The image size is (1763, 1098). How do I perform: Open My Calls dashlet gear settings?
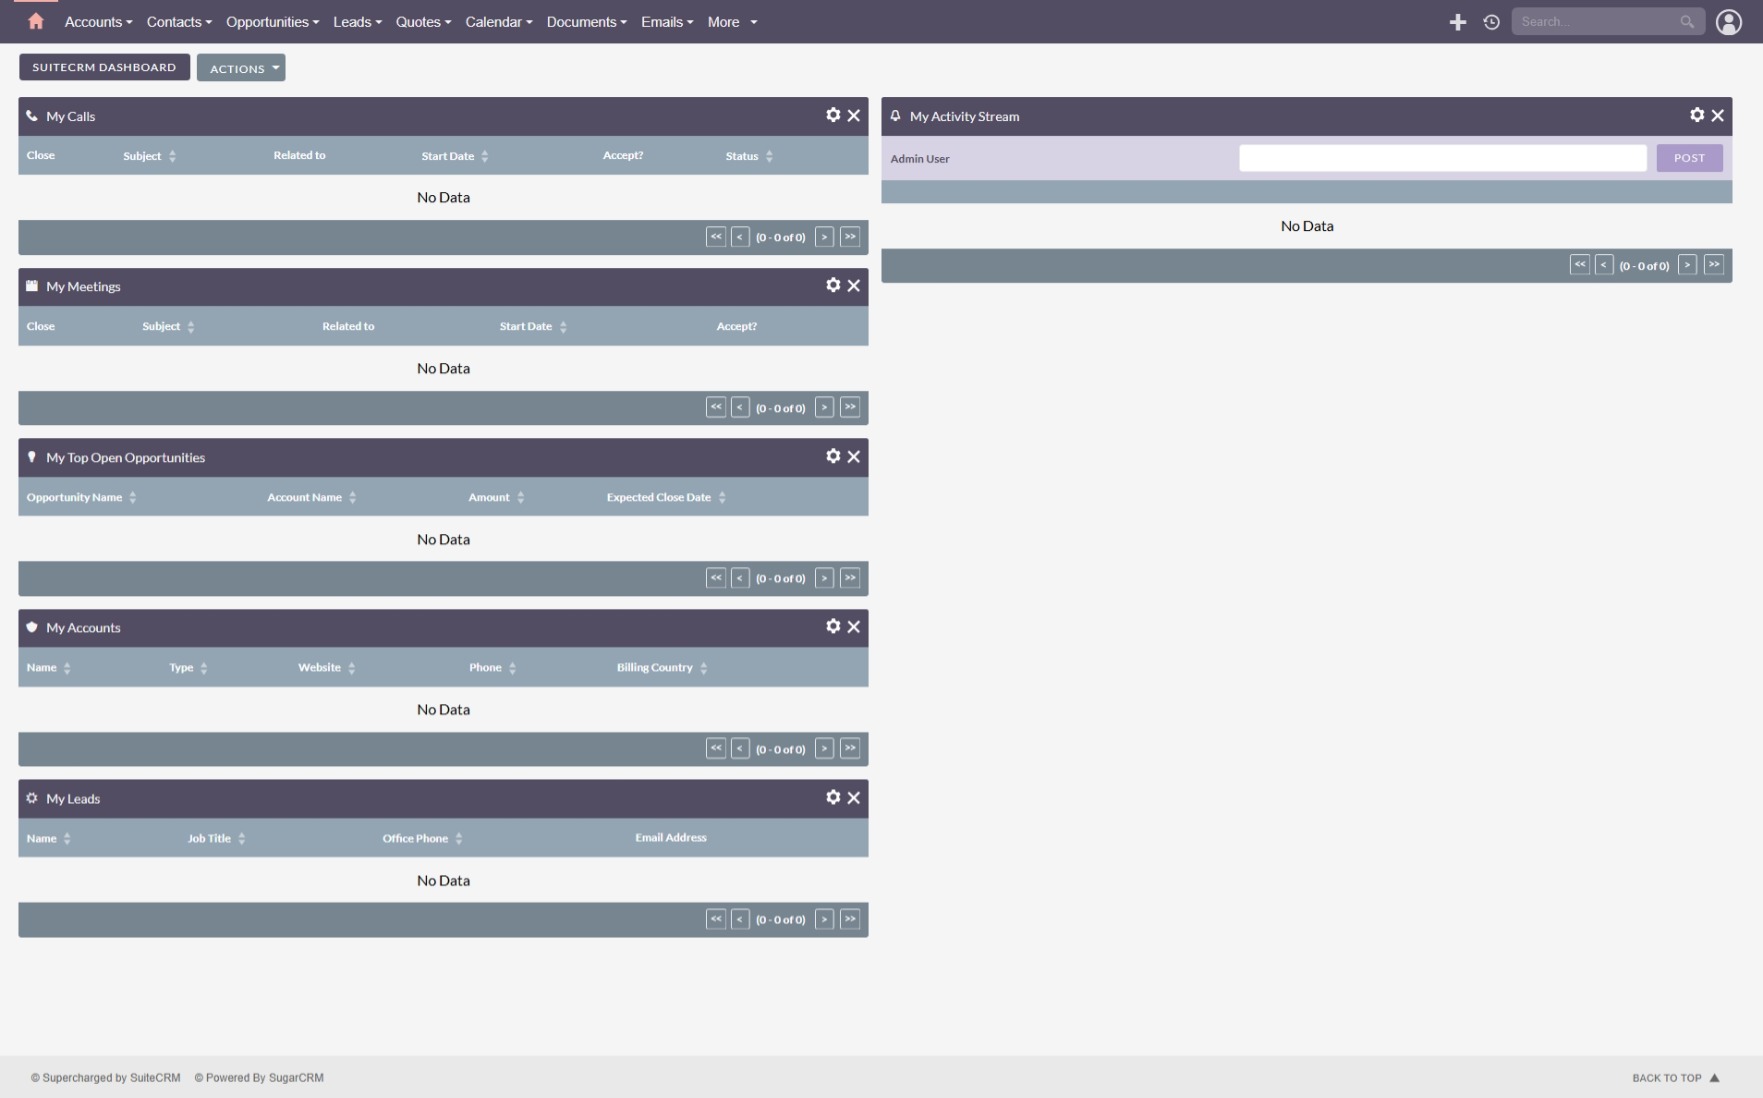tap(833, 115)
